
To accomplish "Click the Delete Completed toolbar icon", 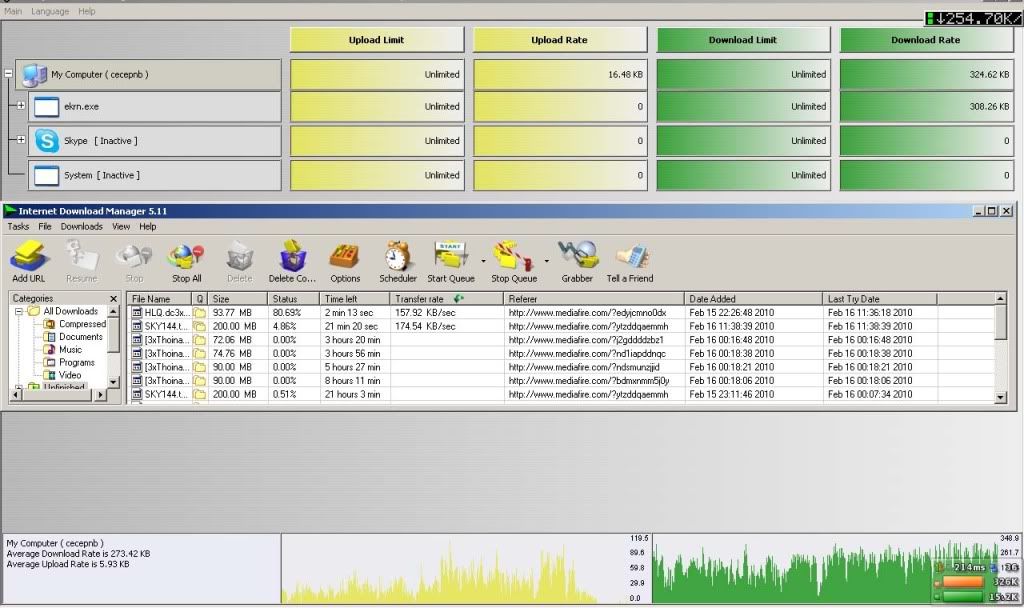I will pos(292,255).
